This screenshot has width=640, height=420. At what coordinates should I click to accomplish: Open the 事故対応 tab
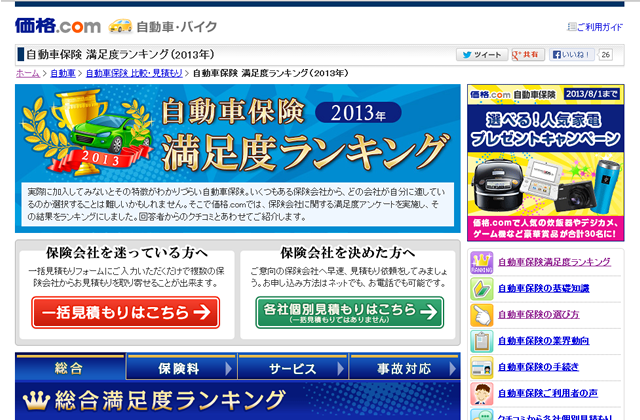click(x=404, y=368)
